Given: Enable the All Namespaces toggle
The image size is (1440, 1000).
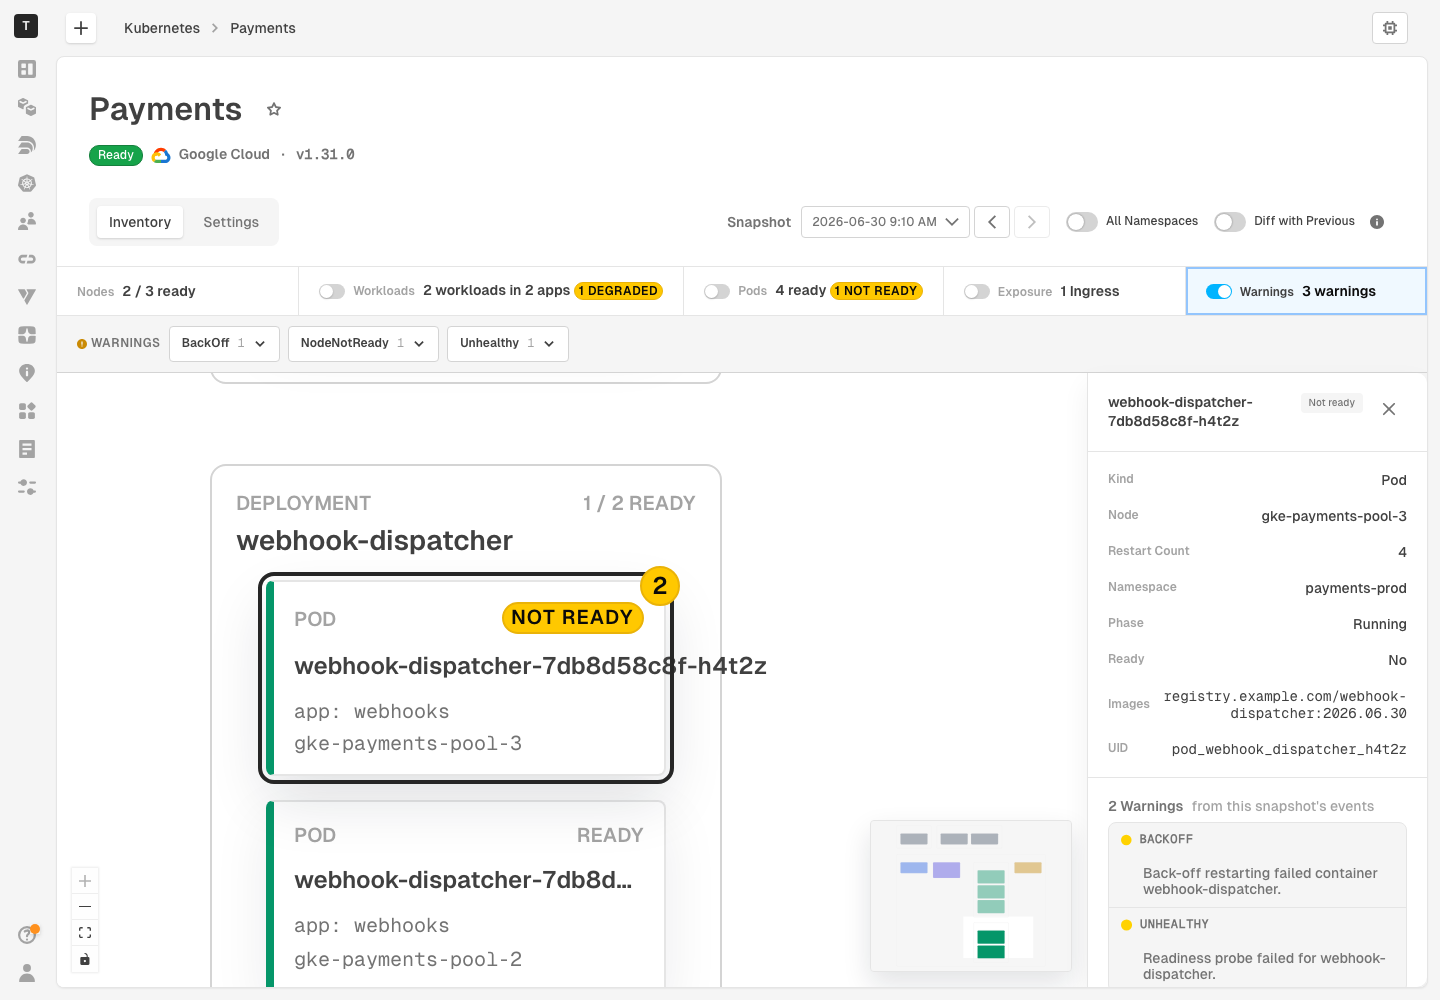Looking at the screenshot, I should (1082, 222).
